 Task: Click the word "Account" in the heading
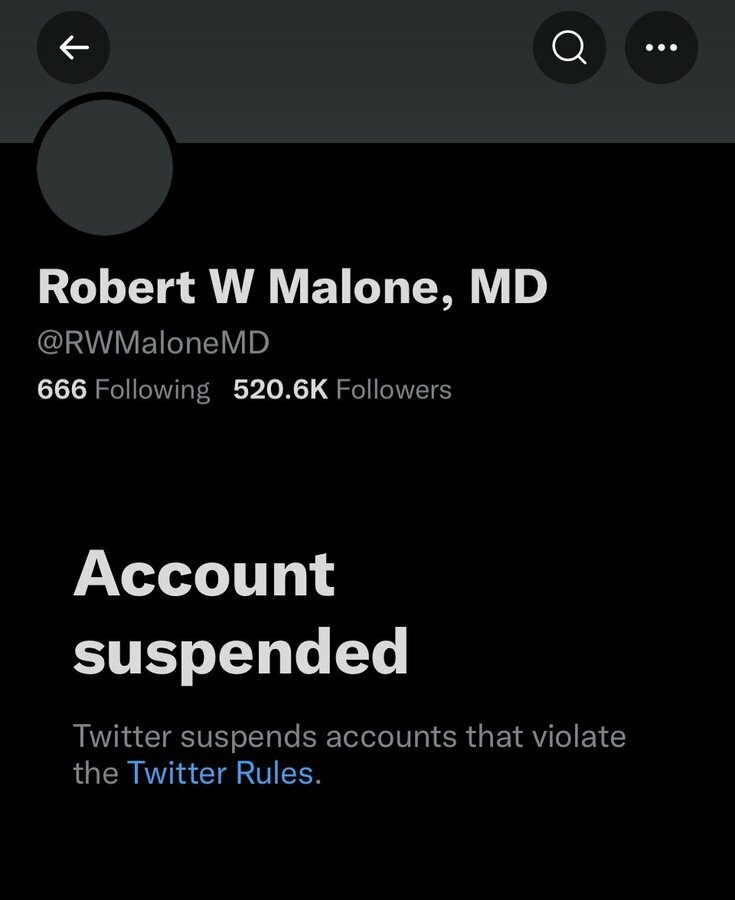pos(204,574)
